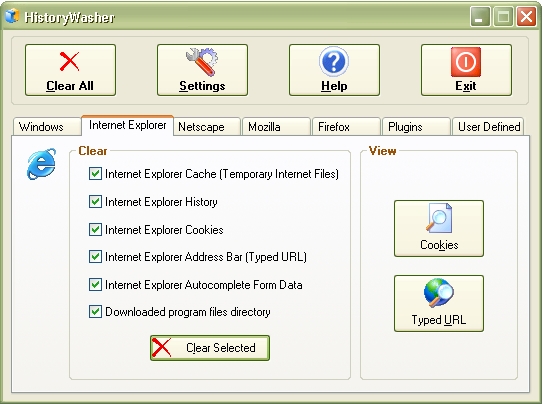The height and width of the screenshot is (404, 543).
Task: Disable Internet Explorer Cookies checkbox
Action: point(95,230)
